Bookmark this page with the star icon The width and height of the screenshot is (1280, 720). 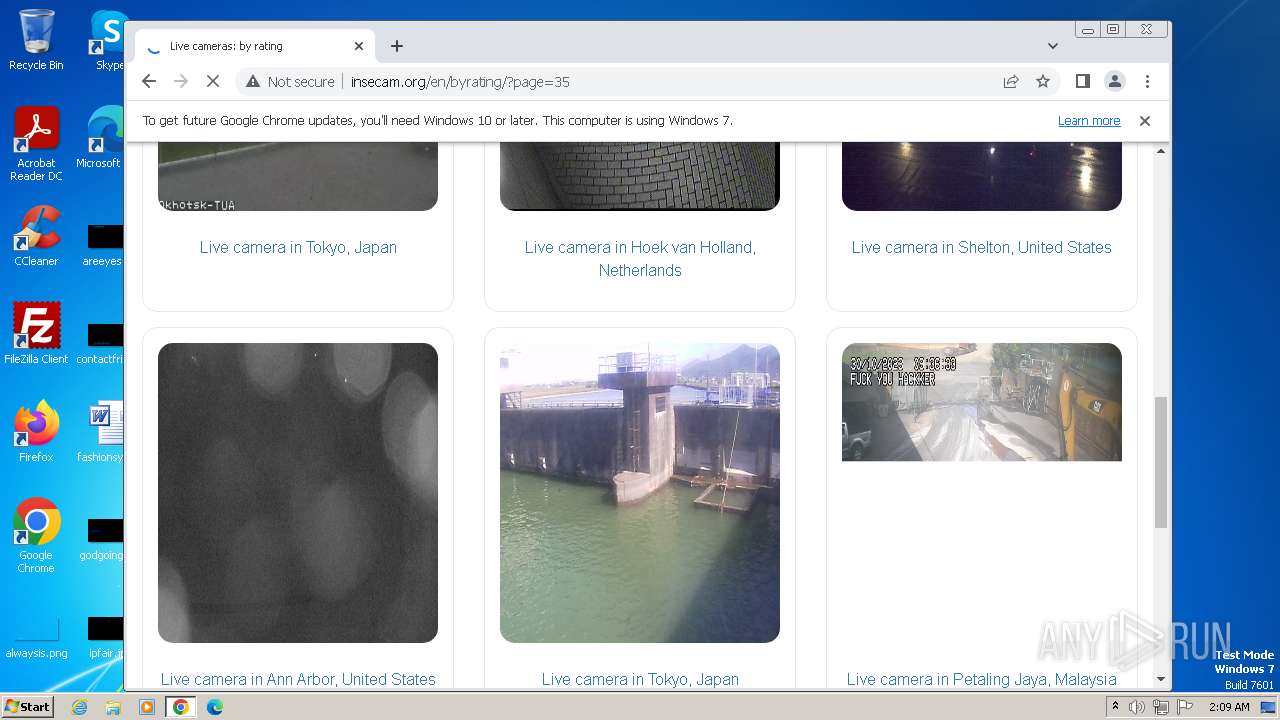1043,81
